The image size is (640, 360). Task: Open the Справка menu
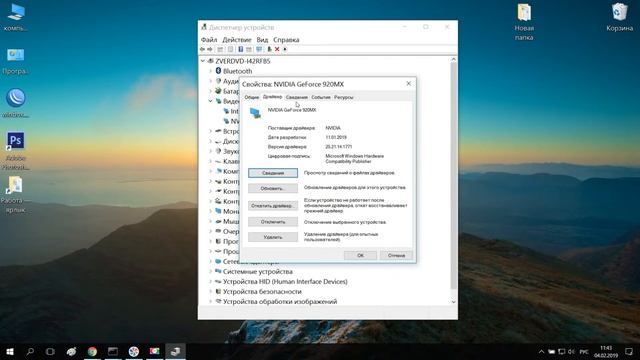[x=286, y=40]
